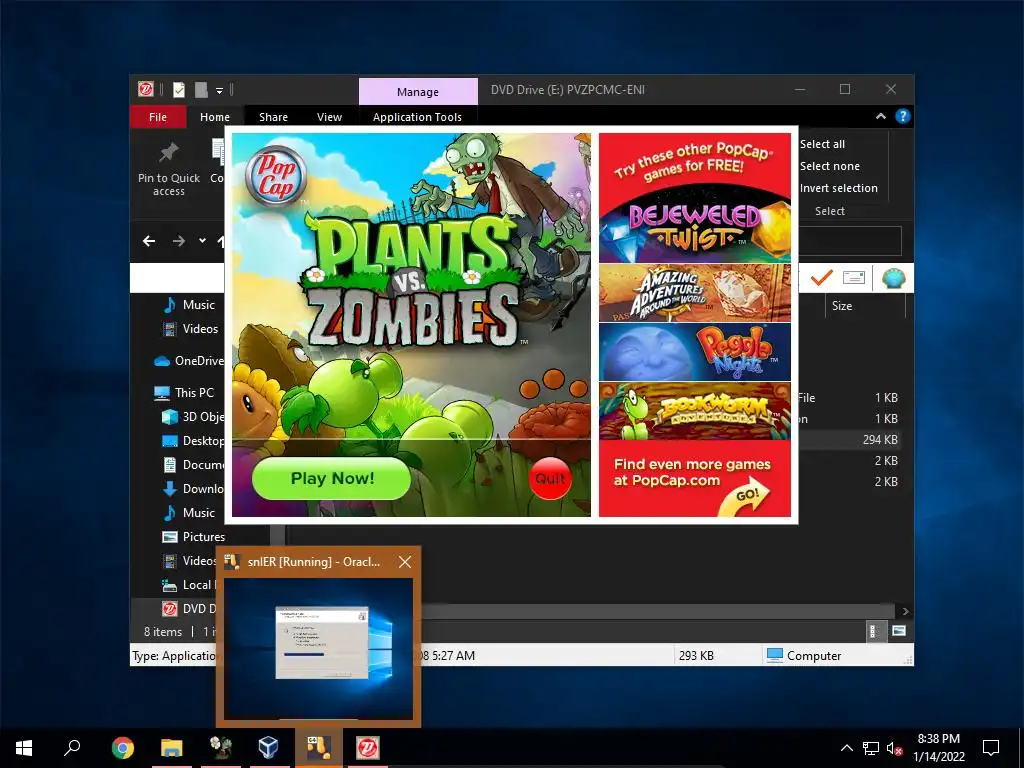Open the Application Tools tab

tap(417, 117)
